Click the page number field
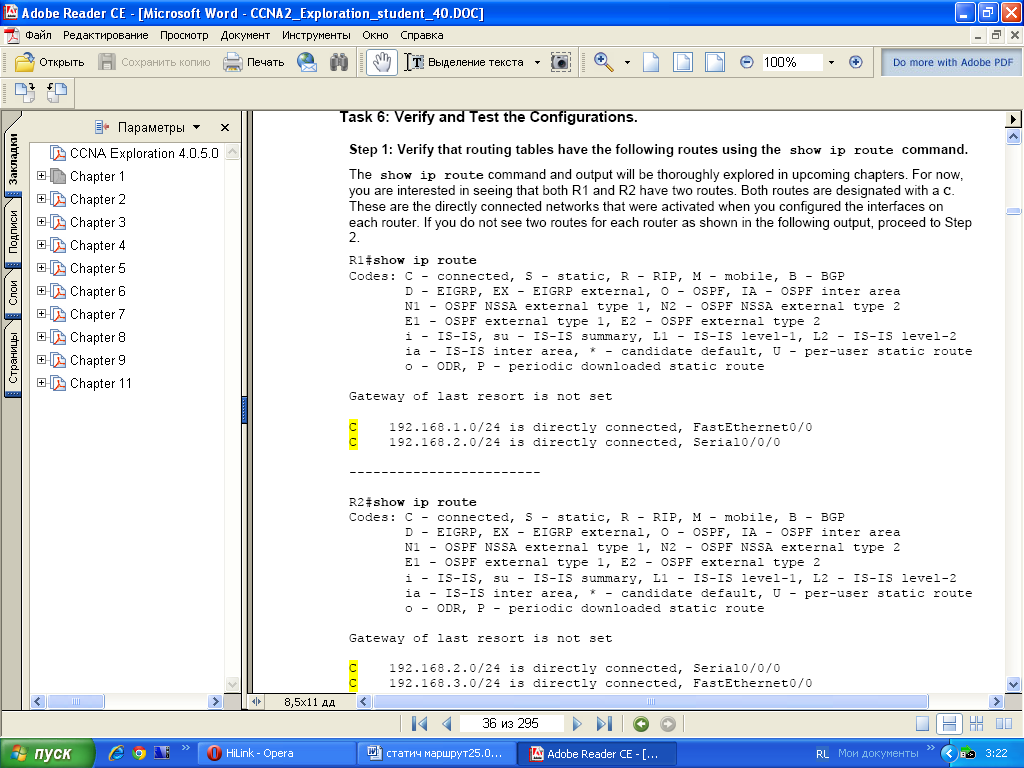This screenshot has height=768, width=1024. (x=511, y=724)
